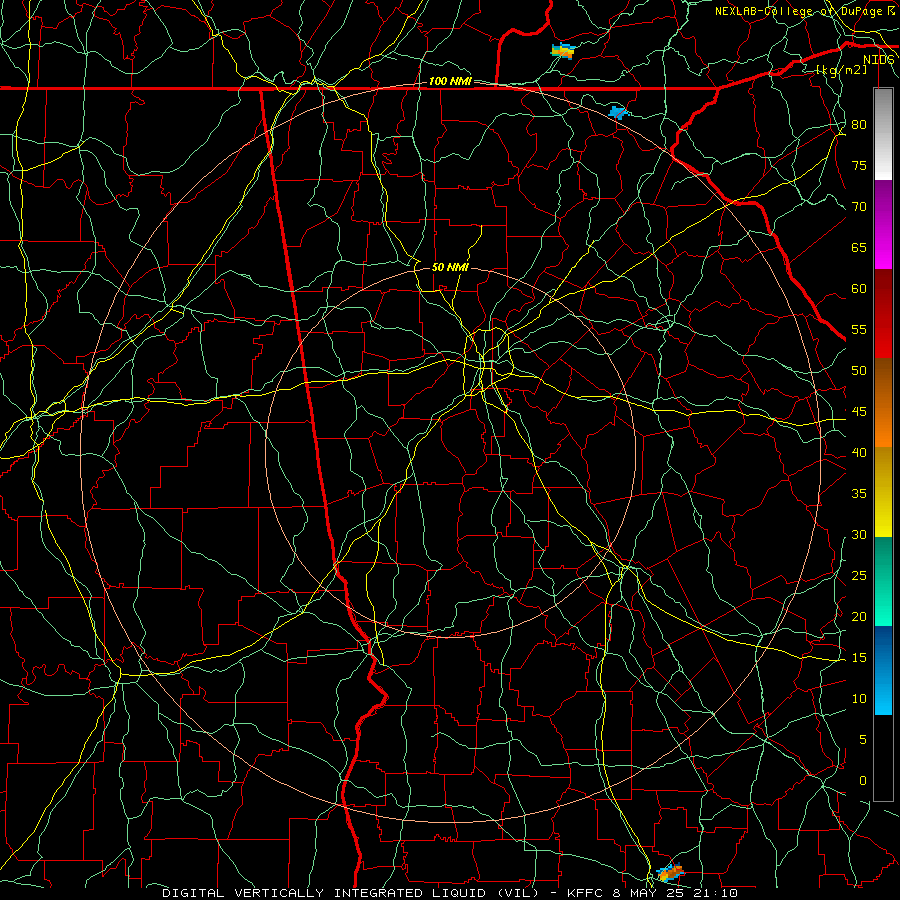Screen dimensions: 900x900
Task: Click the 100 NMI range ring label
Action: tap(450, 82)
